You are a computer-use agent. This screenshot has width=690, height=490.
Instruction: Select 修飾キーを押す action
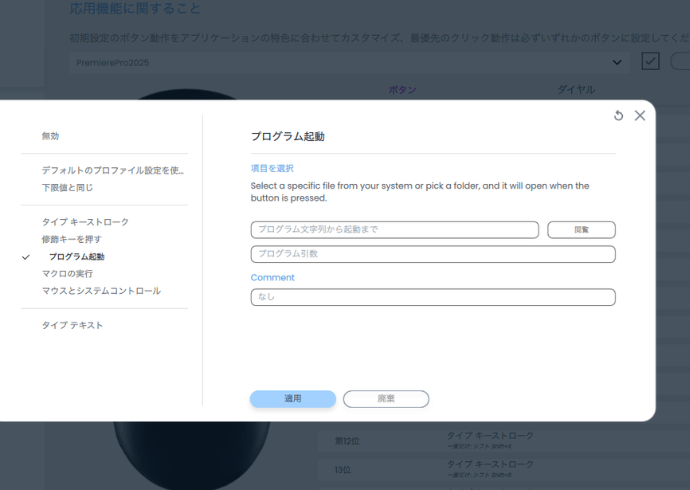point(71,240)
